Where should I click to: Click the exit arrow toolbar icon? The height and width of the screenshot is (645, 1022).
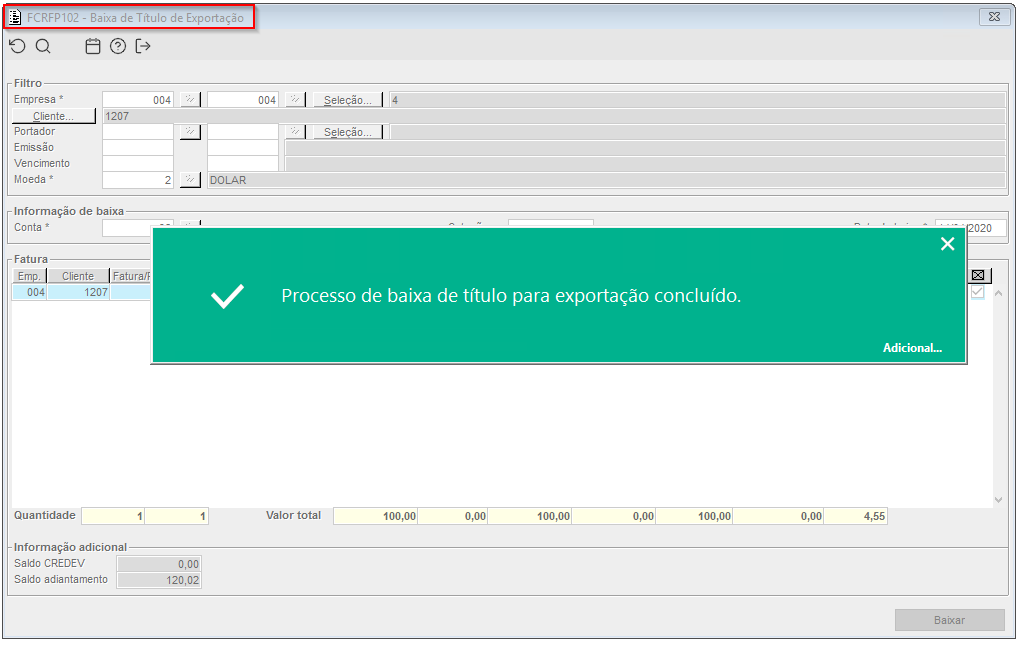pos(143,46)
